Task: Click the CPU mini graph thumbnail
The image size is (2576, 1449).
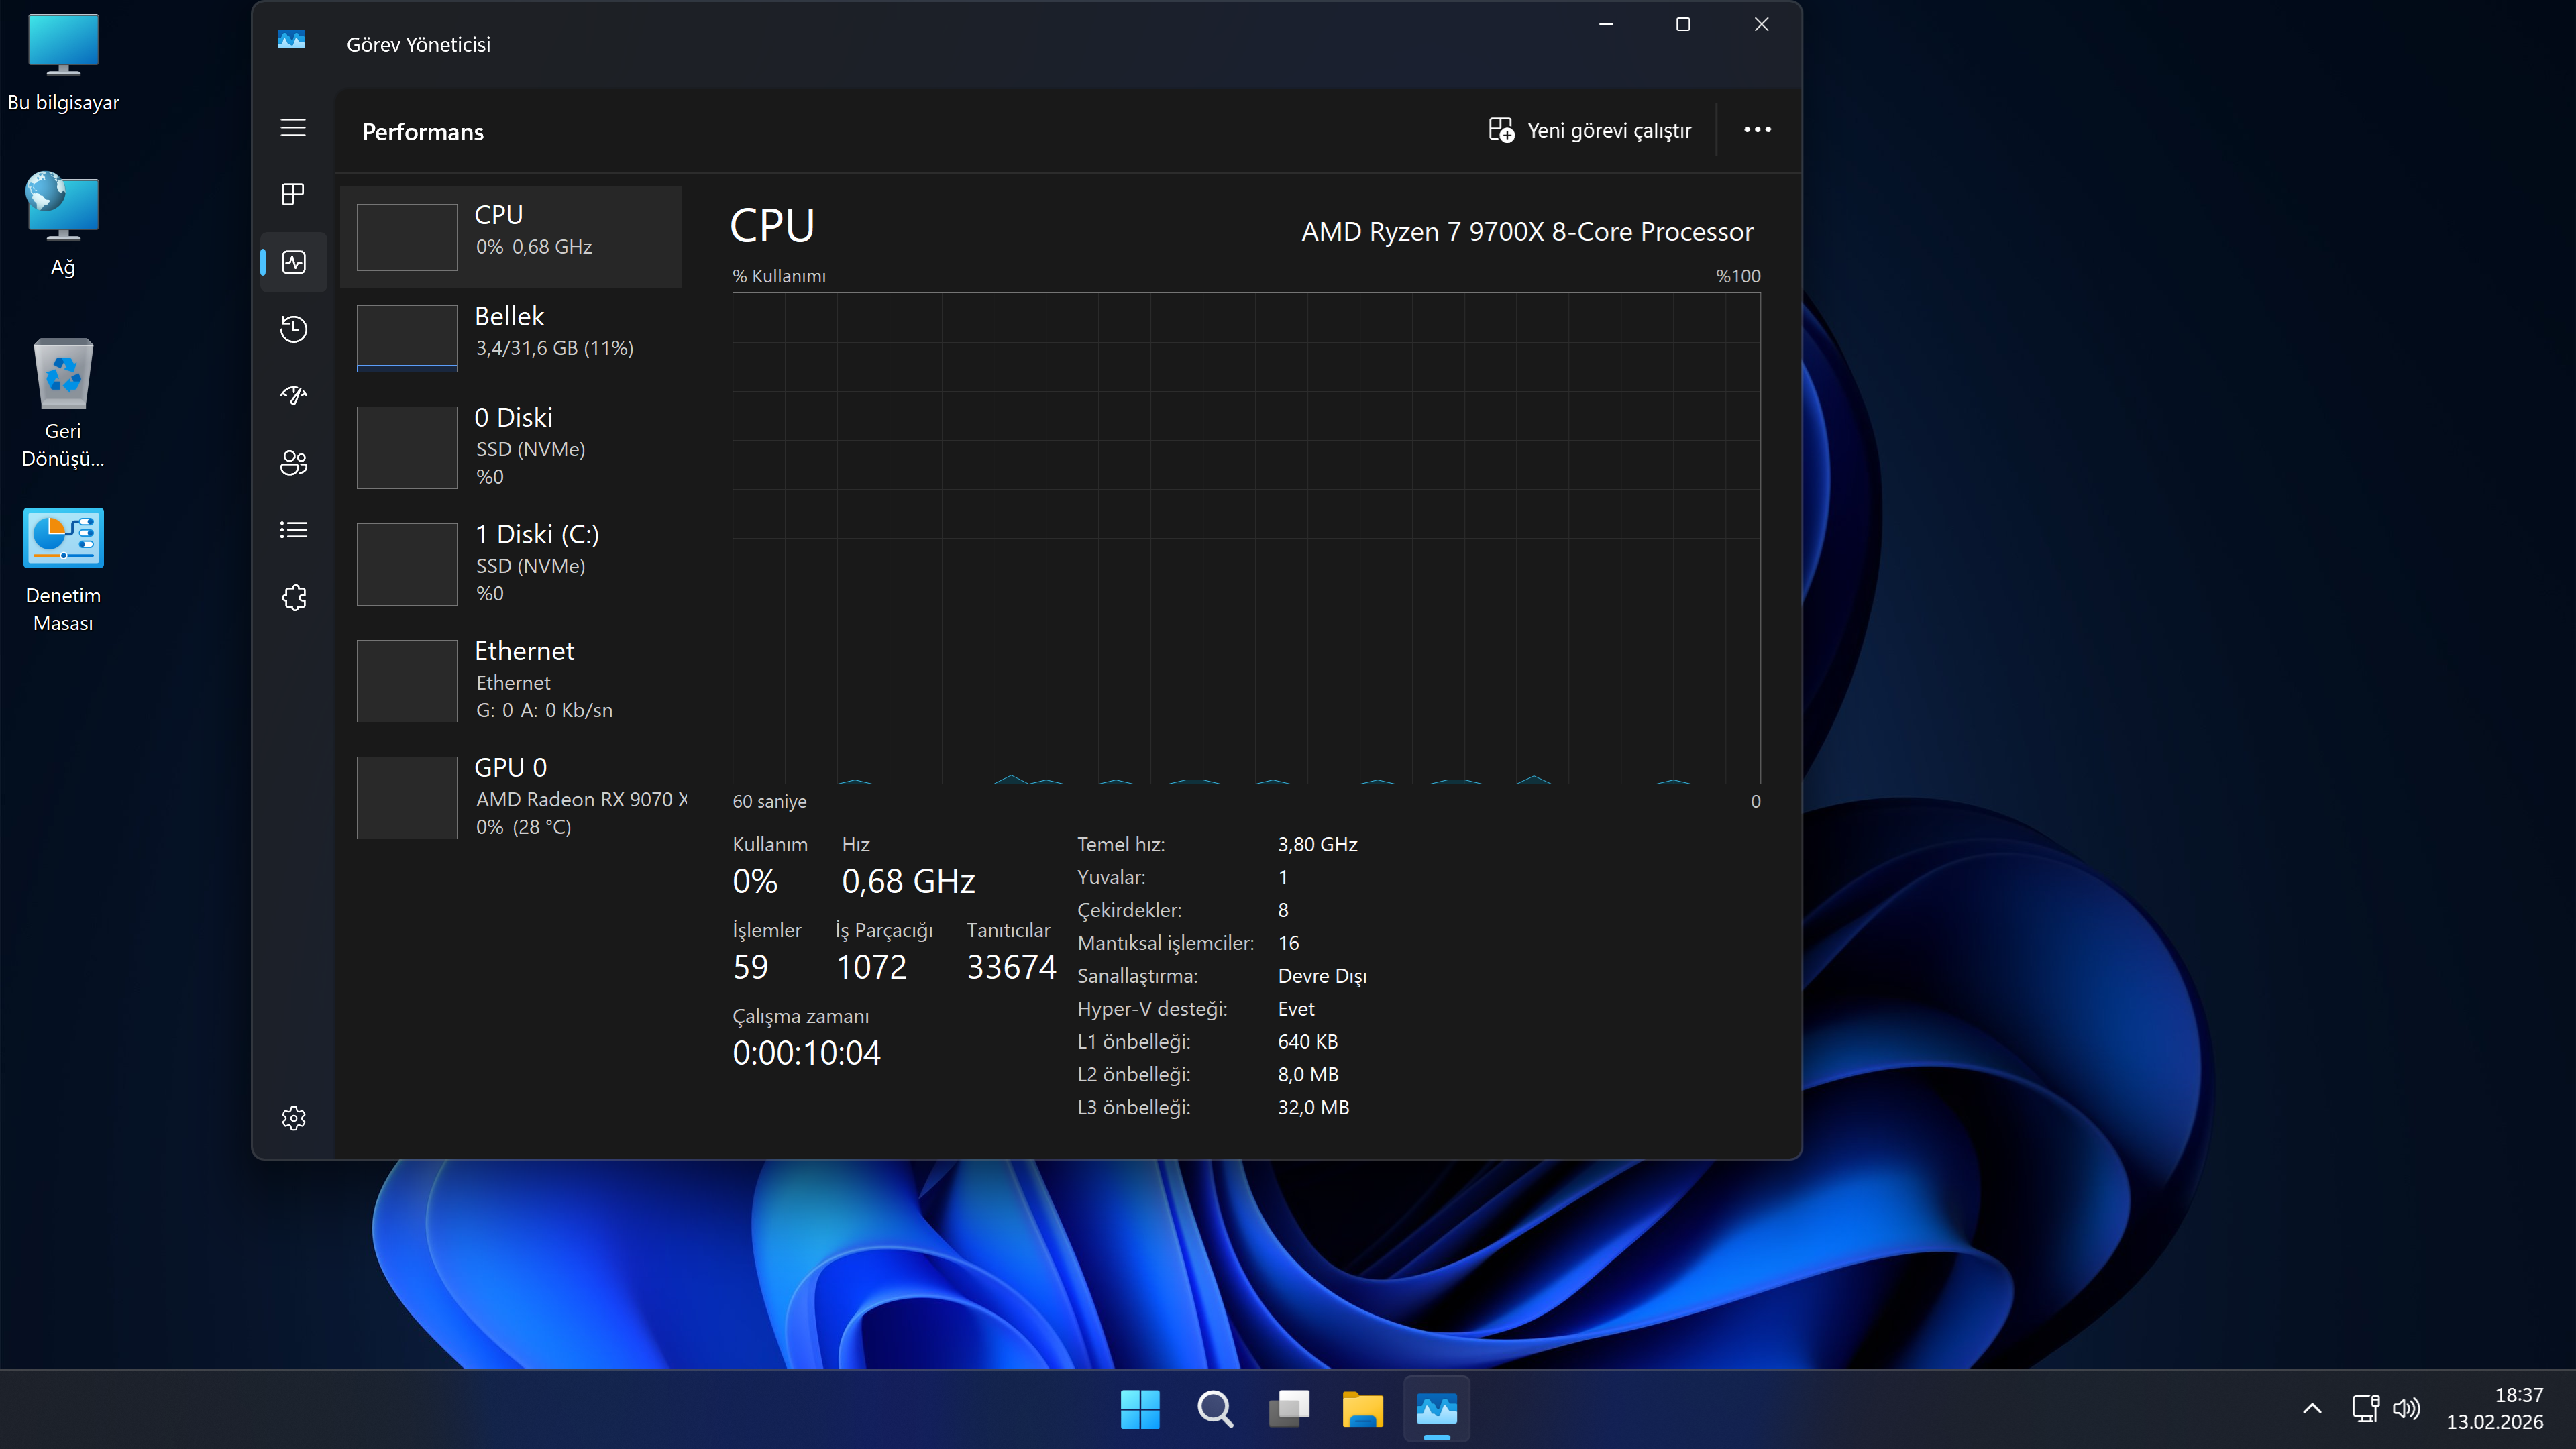Action: [407, 237]
